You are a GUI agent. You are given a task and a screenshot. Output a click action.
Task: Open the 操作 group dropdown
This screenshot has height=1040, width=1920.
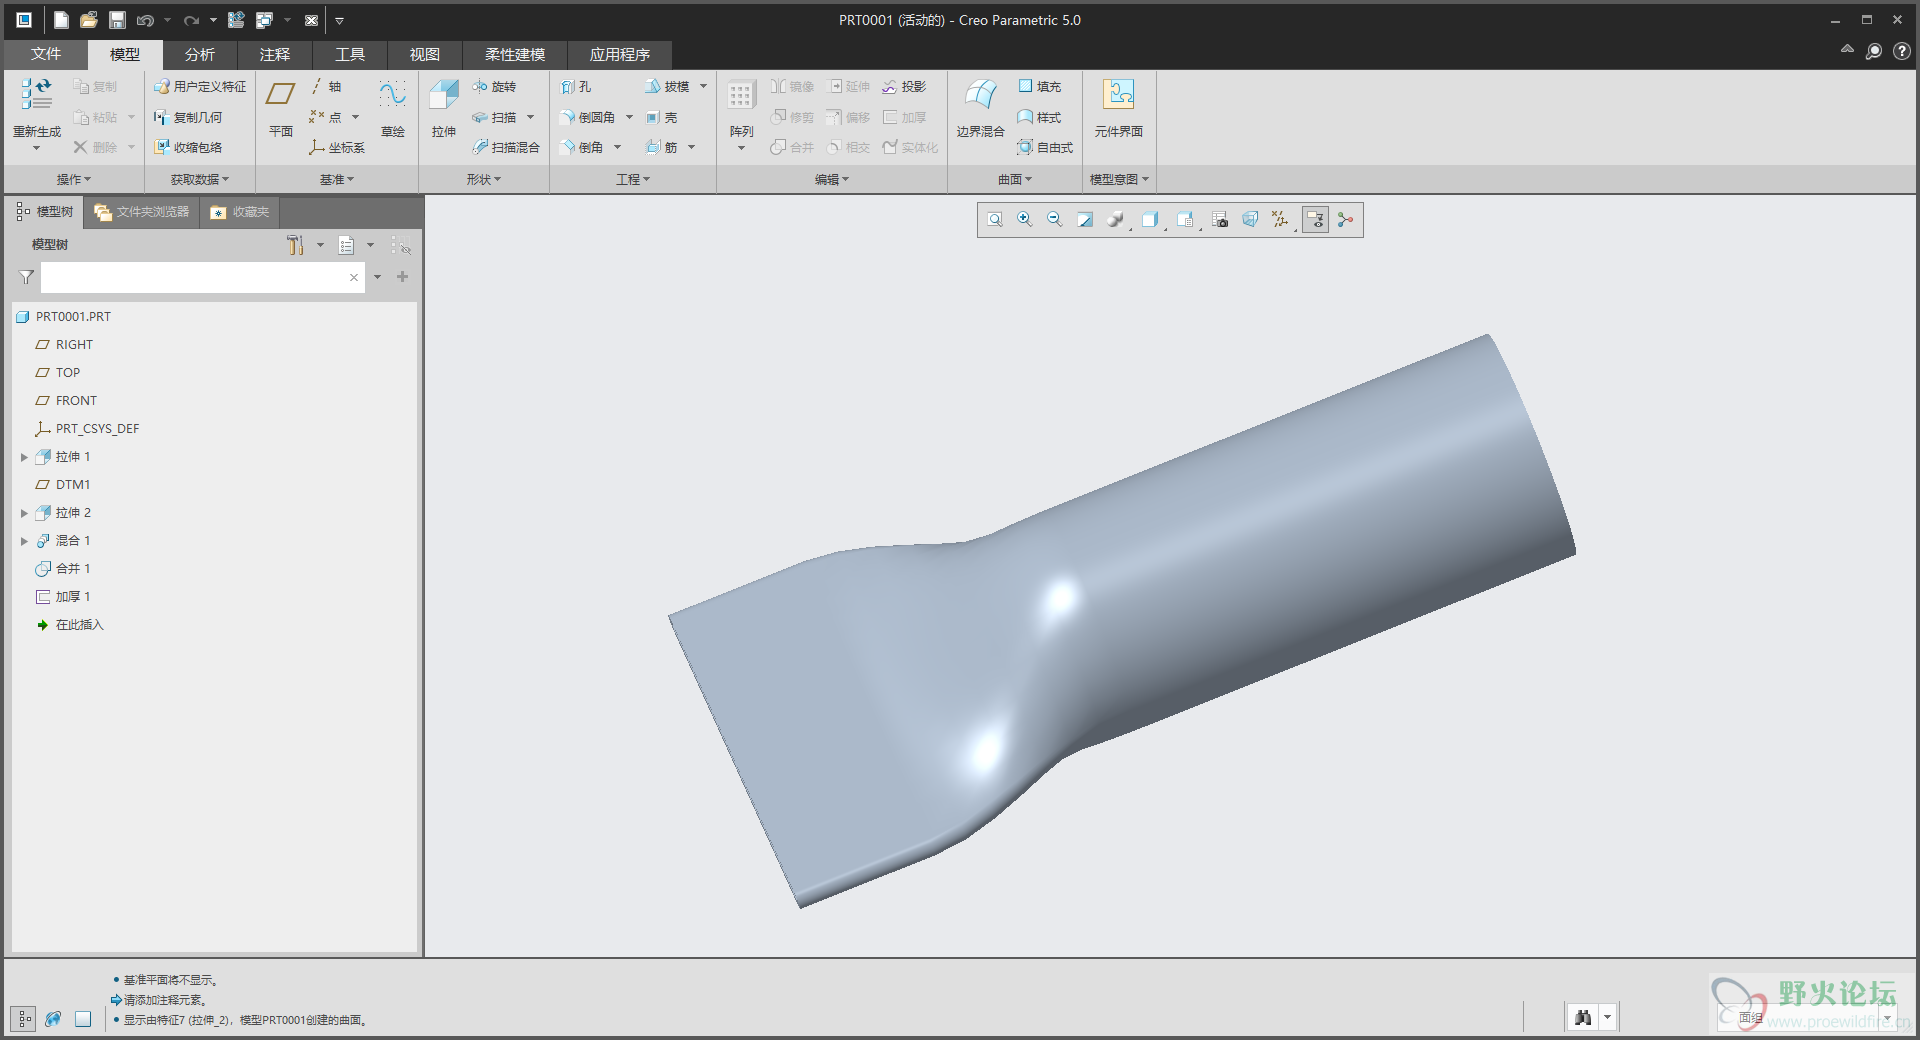[x=73, y=179]
